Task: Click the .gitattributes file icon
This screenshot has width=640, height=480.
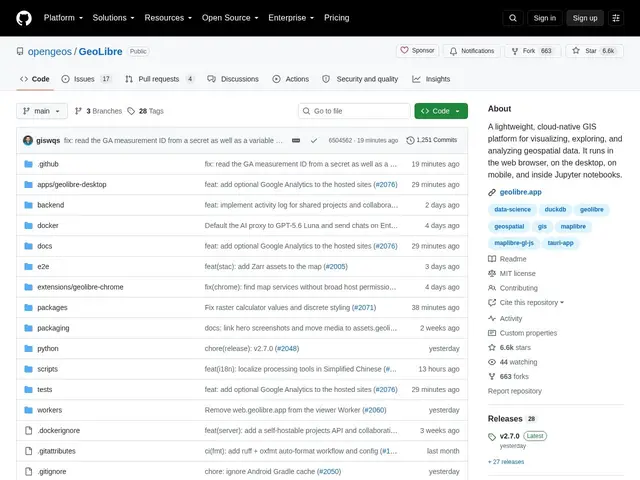Action: (x=28, y=451)
